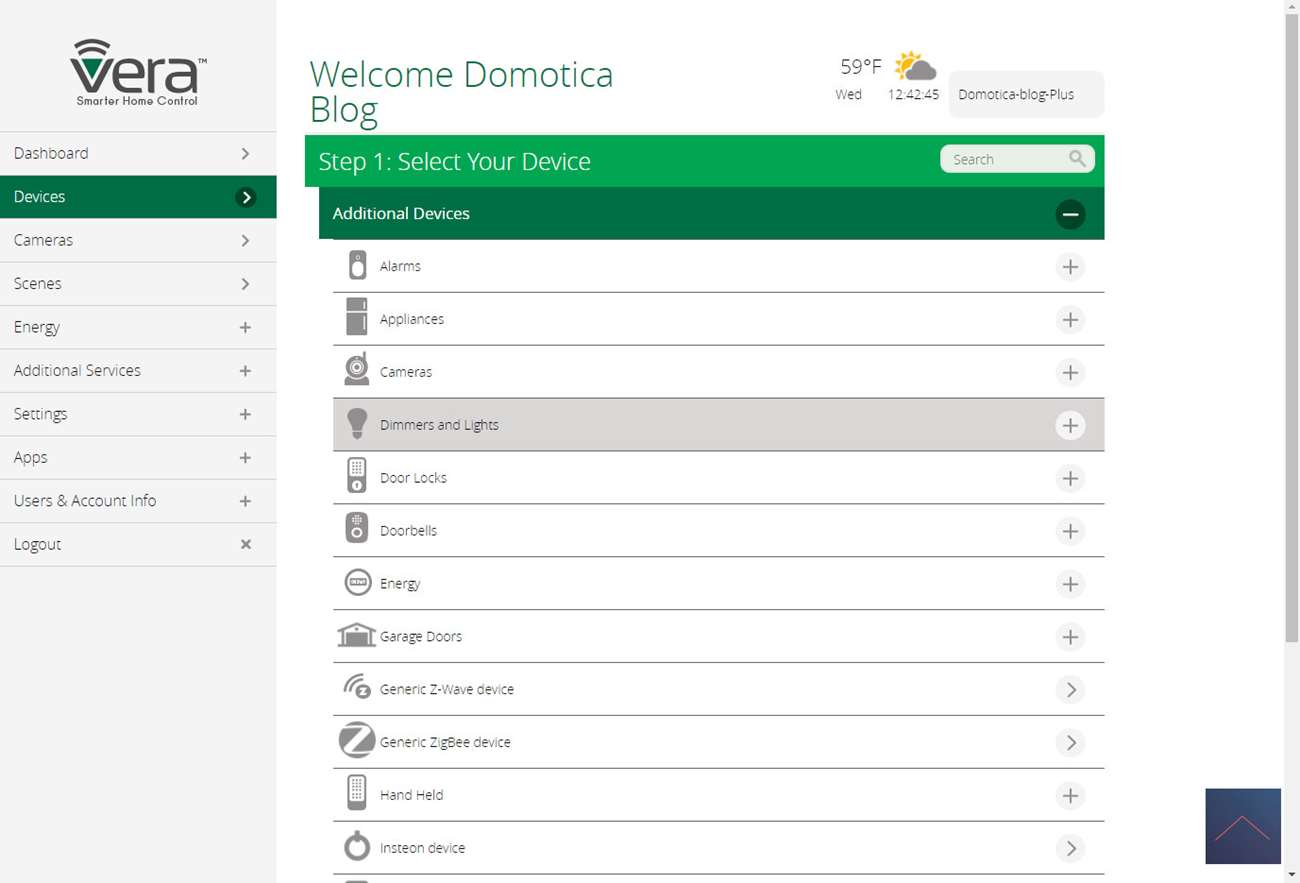Open the Generic Z-Wave device arrow

(1069, 690)
